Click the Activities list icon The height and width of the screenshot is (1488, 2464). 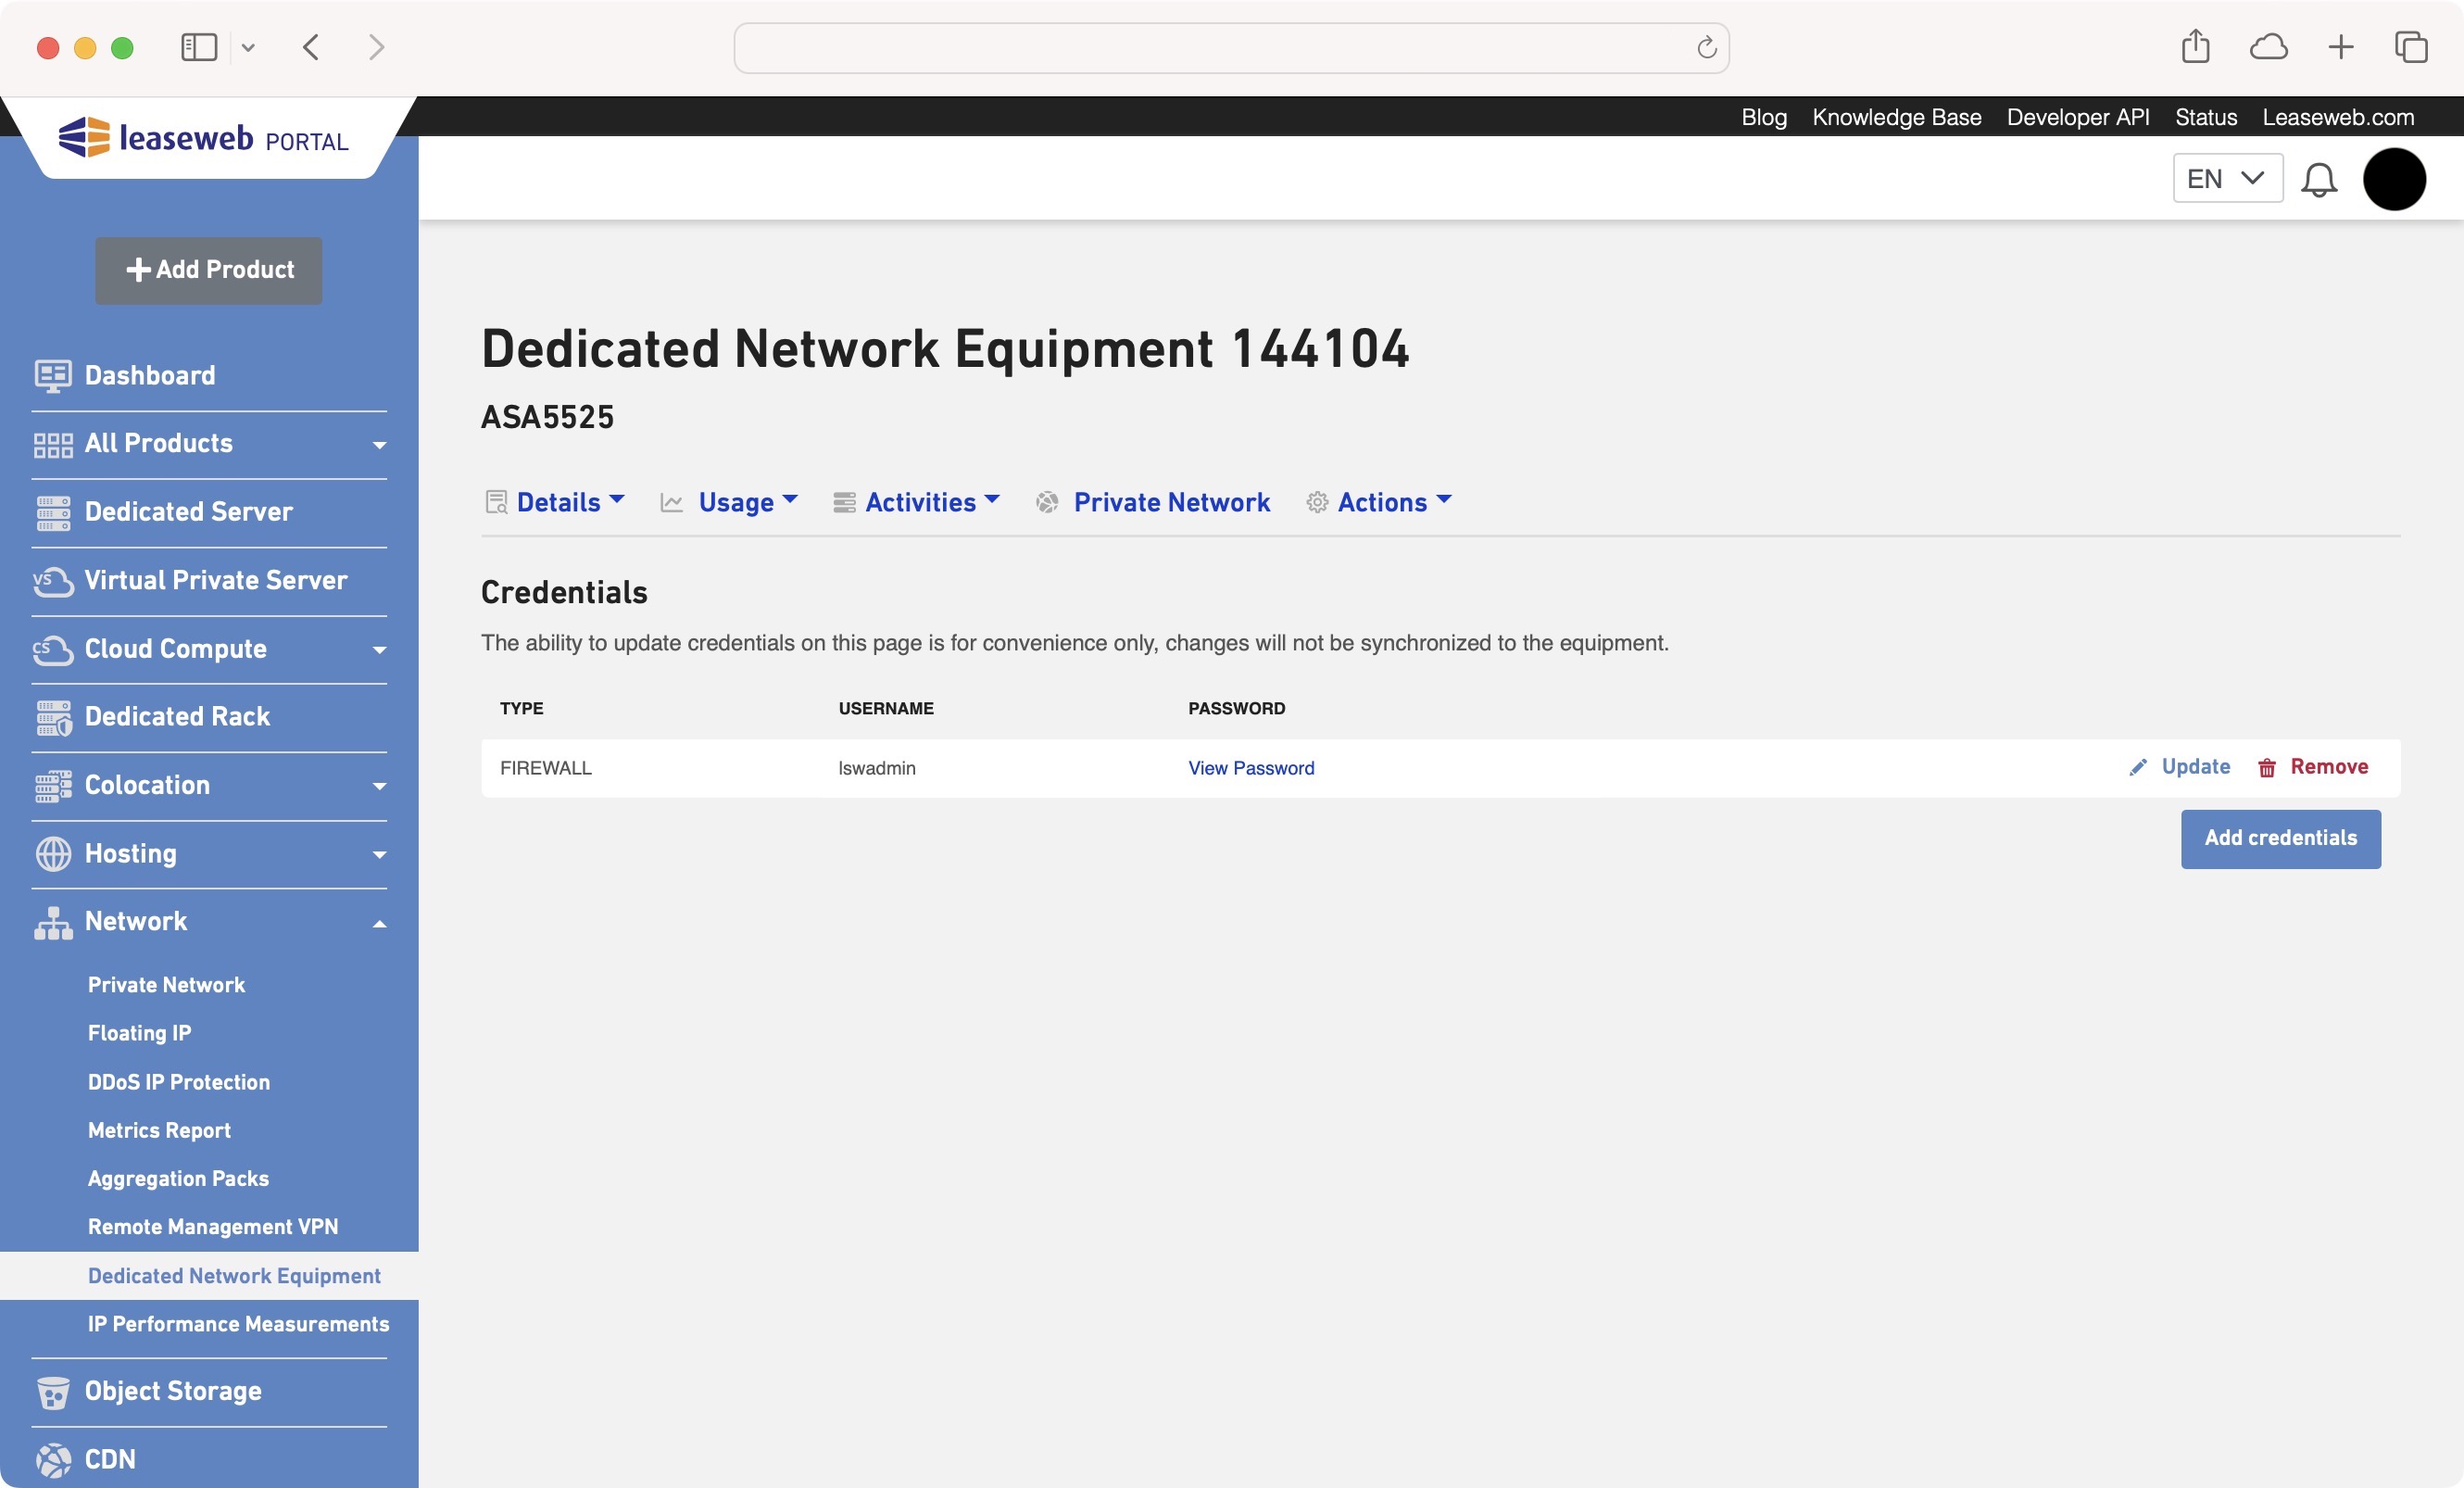pyautogui.click(x=844, y=503)
